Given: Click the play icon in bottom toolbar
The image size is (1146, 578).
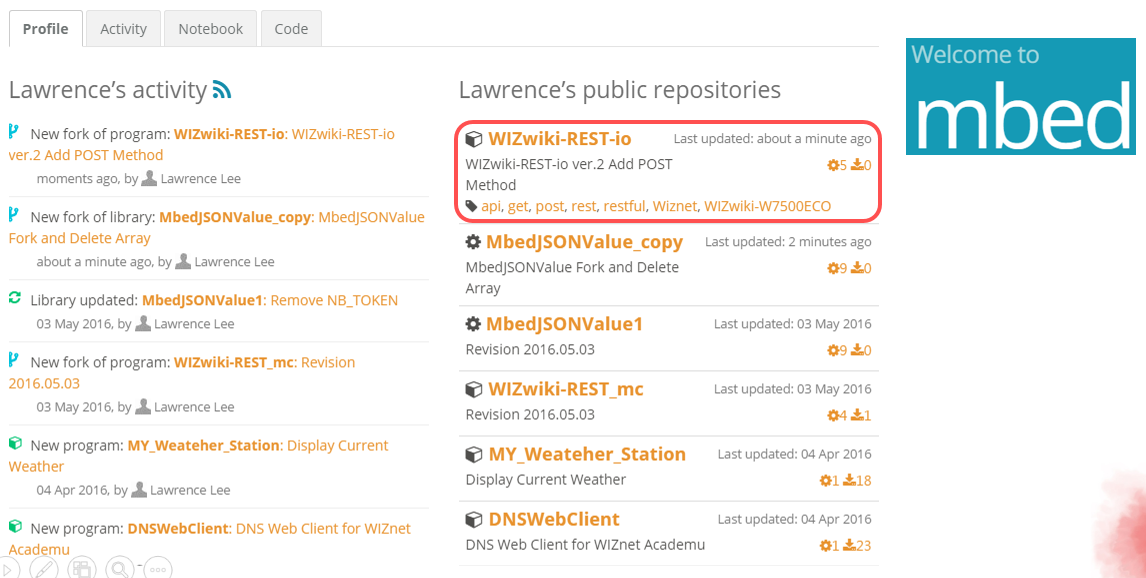Looking at the screenshot, I should [x=8, y=569].
